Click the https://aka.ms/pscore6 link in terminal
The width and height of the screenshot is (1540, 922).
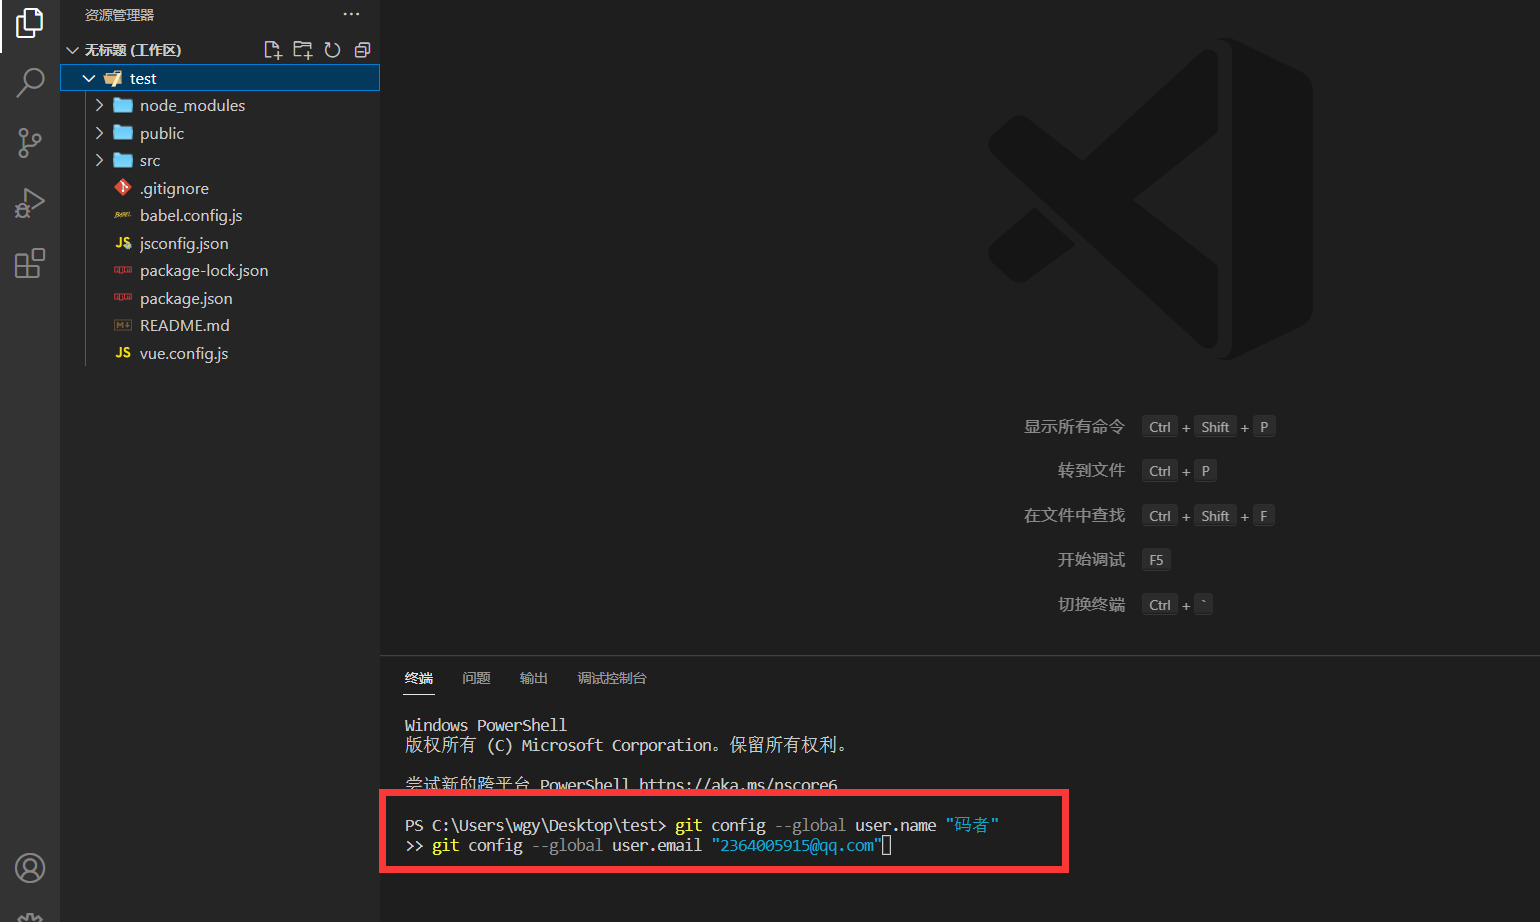click(x=738, y=785)
